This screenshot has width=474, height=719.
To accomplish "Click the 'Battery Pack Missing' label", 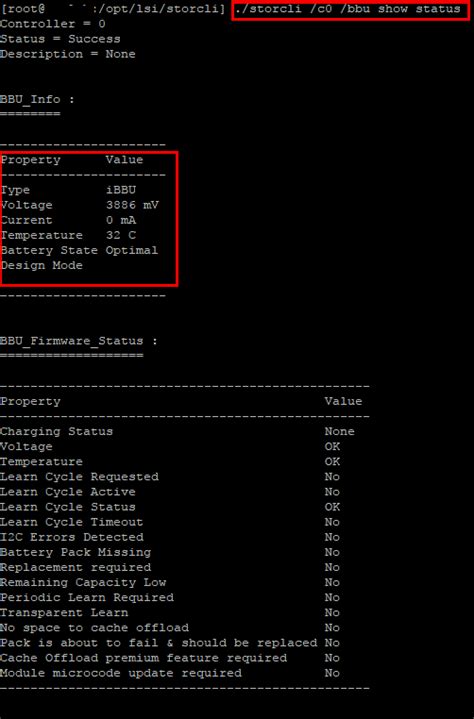I will click(x=75, y=553).
